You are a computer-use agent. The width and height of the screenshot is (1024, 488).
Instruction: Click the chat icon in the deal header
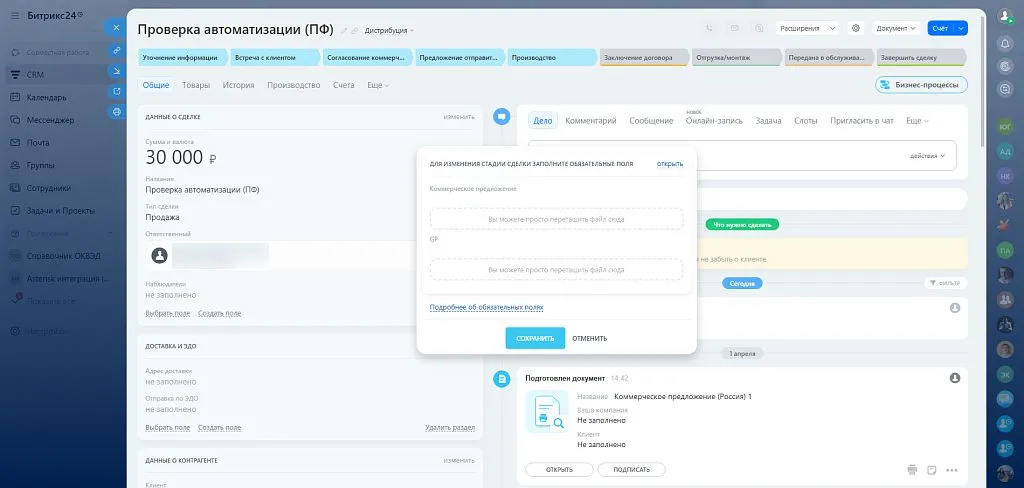[758, 28]
